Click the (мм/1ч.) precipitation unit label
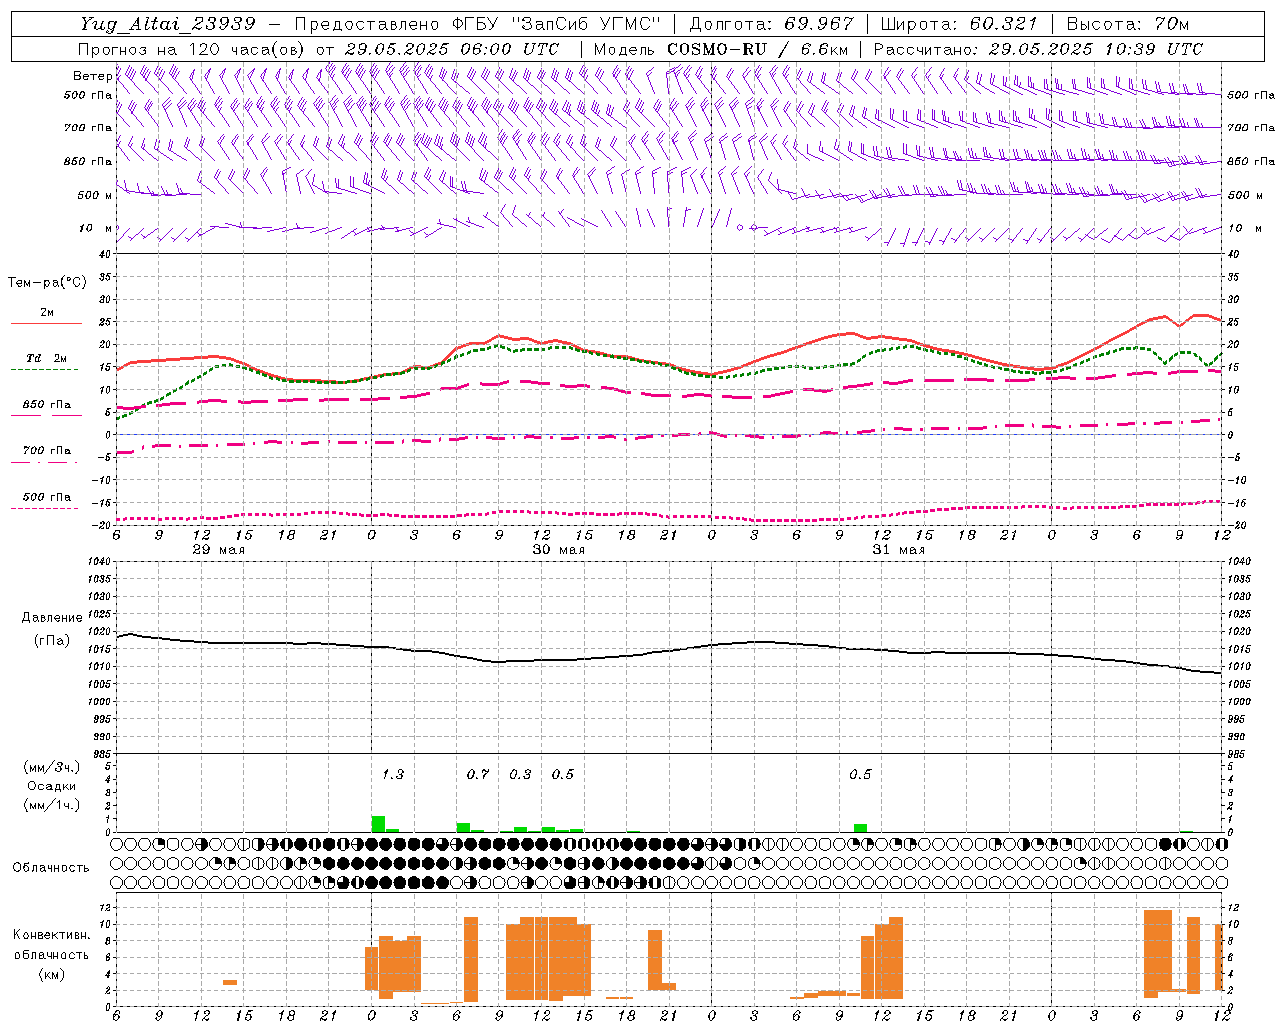1280x1024 pixels. (52, 805)
